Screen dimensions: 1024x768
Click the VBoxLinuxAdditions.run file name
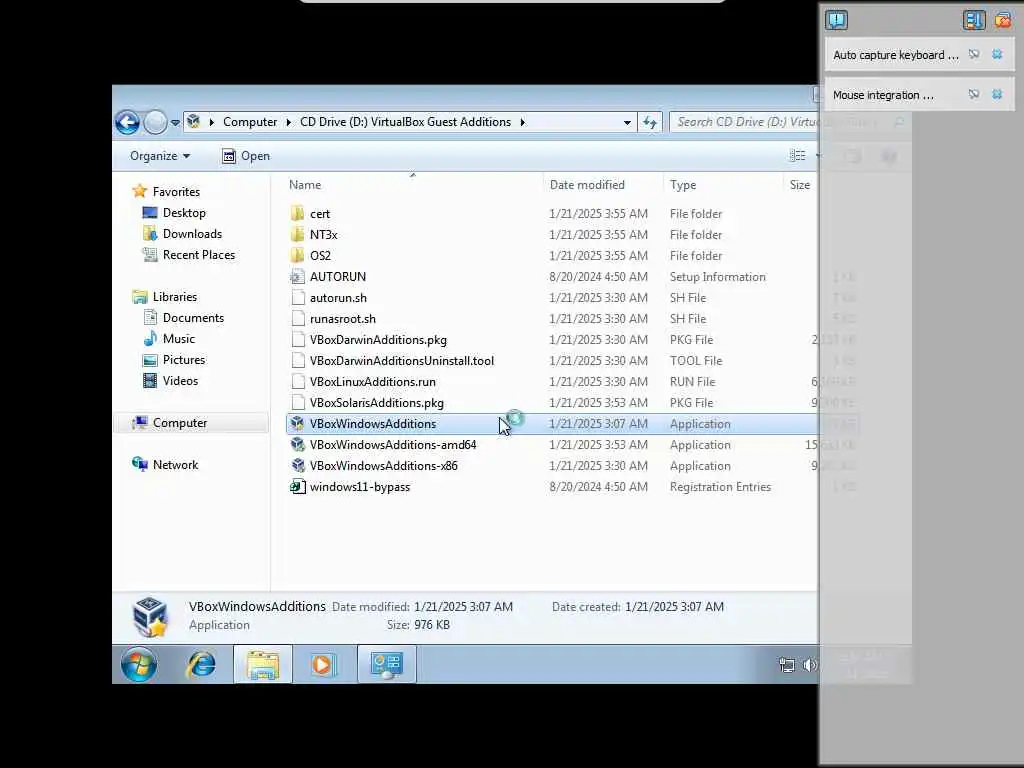click(373, 381)
